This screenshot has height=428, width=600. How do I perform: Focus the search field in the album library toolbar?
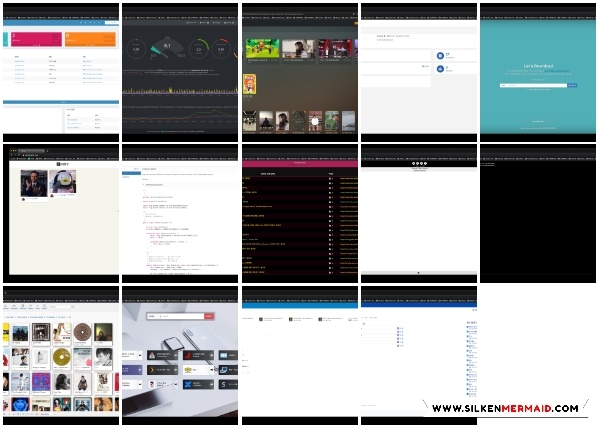pos(62,307)
